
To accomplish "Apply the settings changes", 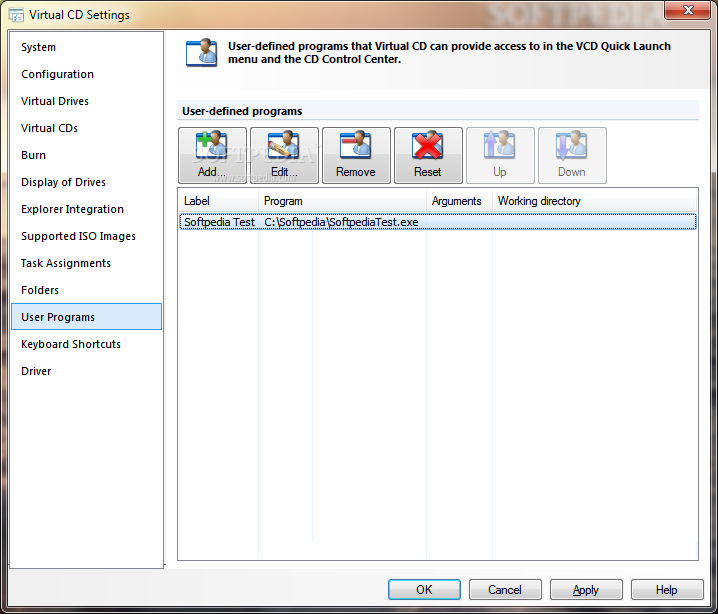I will [x=586, y=590].
